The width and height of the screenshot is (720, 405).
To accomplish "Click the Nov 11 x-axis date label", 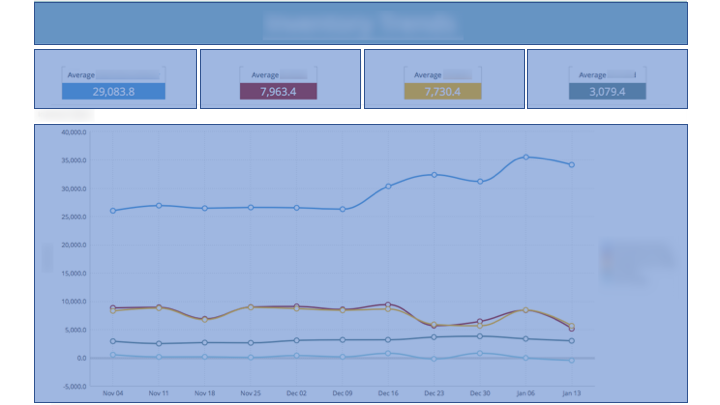I will (159, 394).
